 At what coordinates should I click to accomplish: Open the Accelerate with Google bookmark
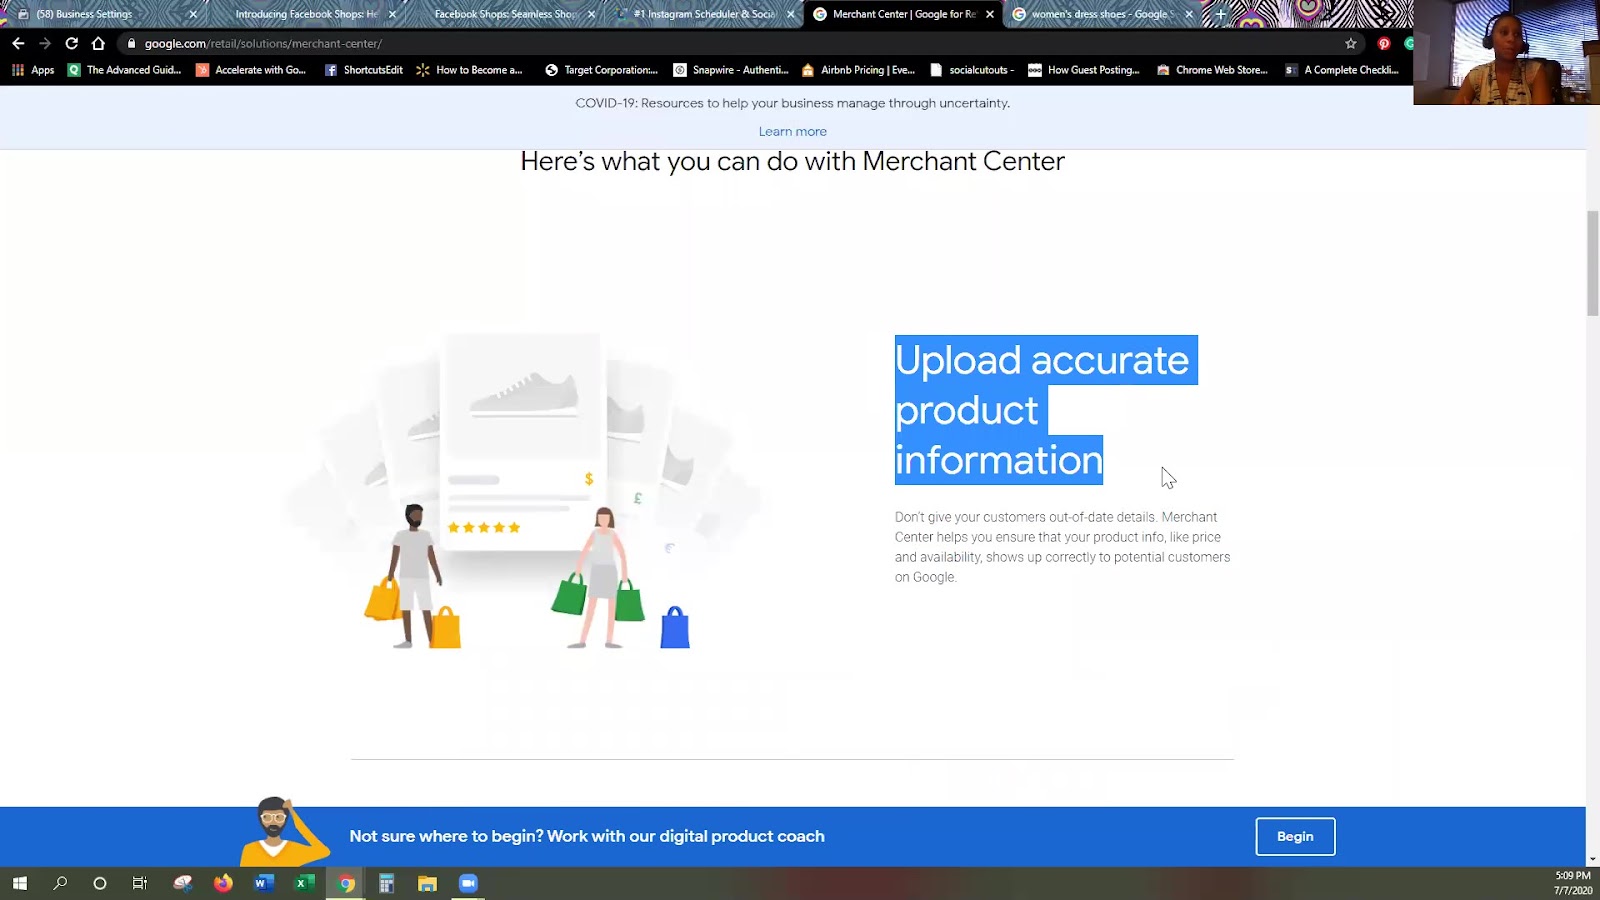(x=251, y=70)
